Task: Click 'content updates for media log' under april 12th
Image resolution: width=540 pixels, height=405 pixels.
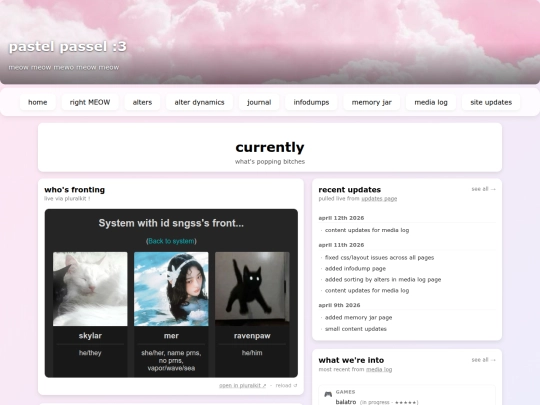Action: click(367, 230)
